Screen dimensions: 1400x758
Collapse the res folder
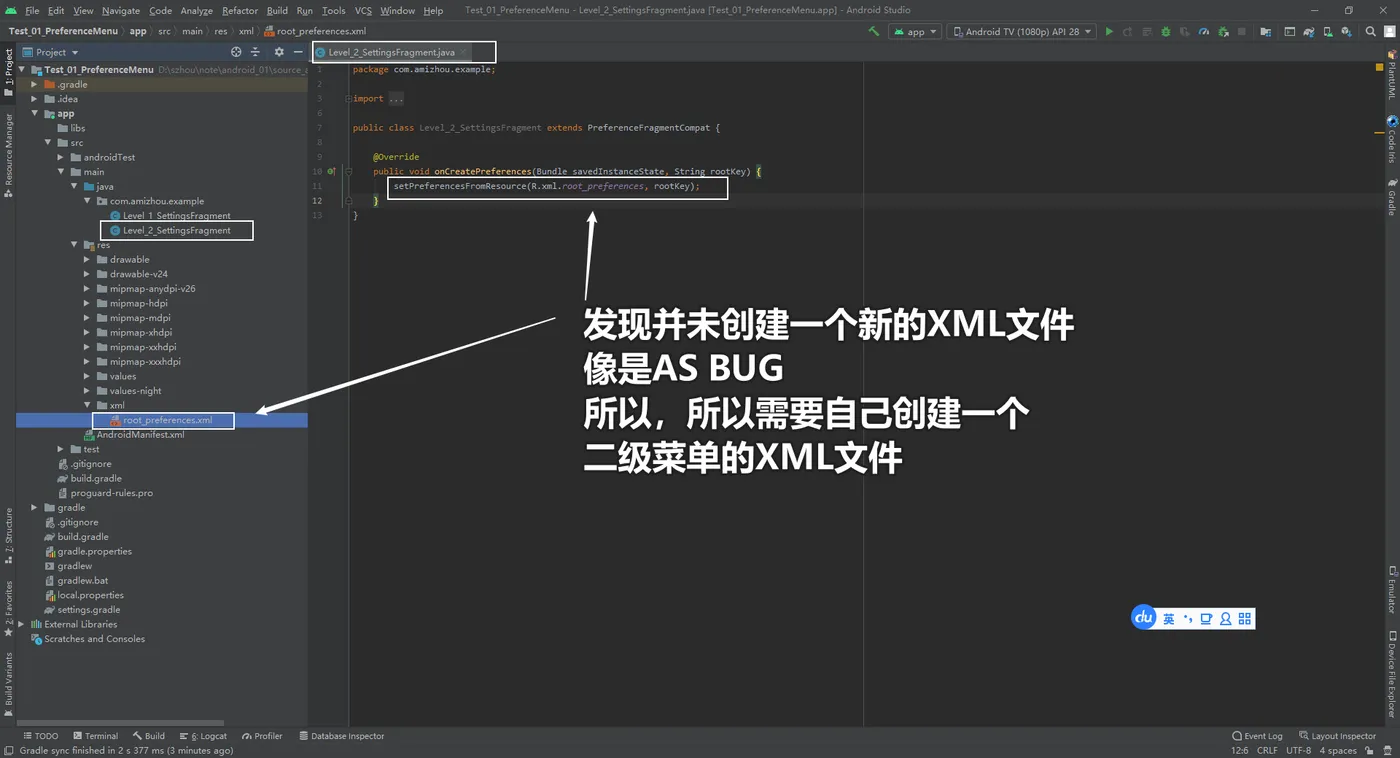[x=74, y=245]
